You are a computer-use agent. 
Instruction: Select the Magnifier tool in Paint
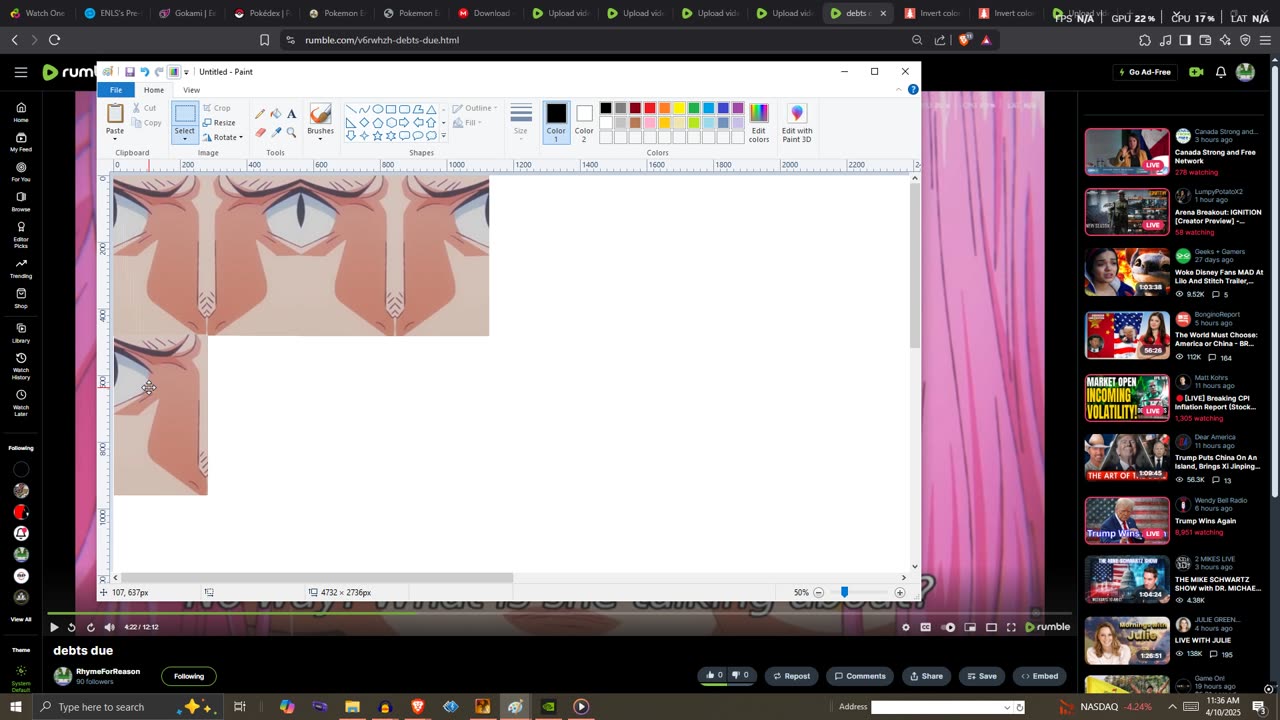click(291, 132)
